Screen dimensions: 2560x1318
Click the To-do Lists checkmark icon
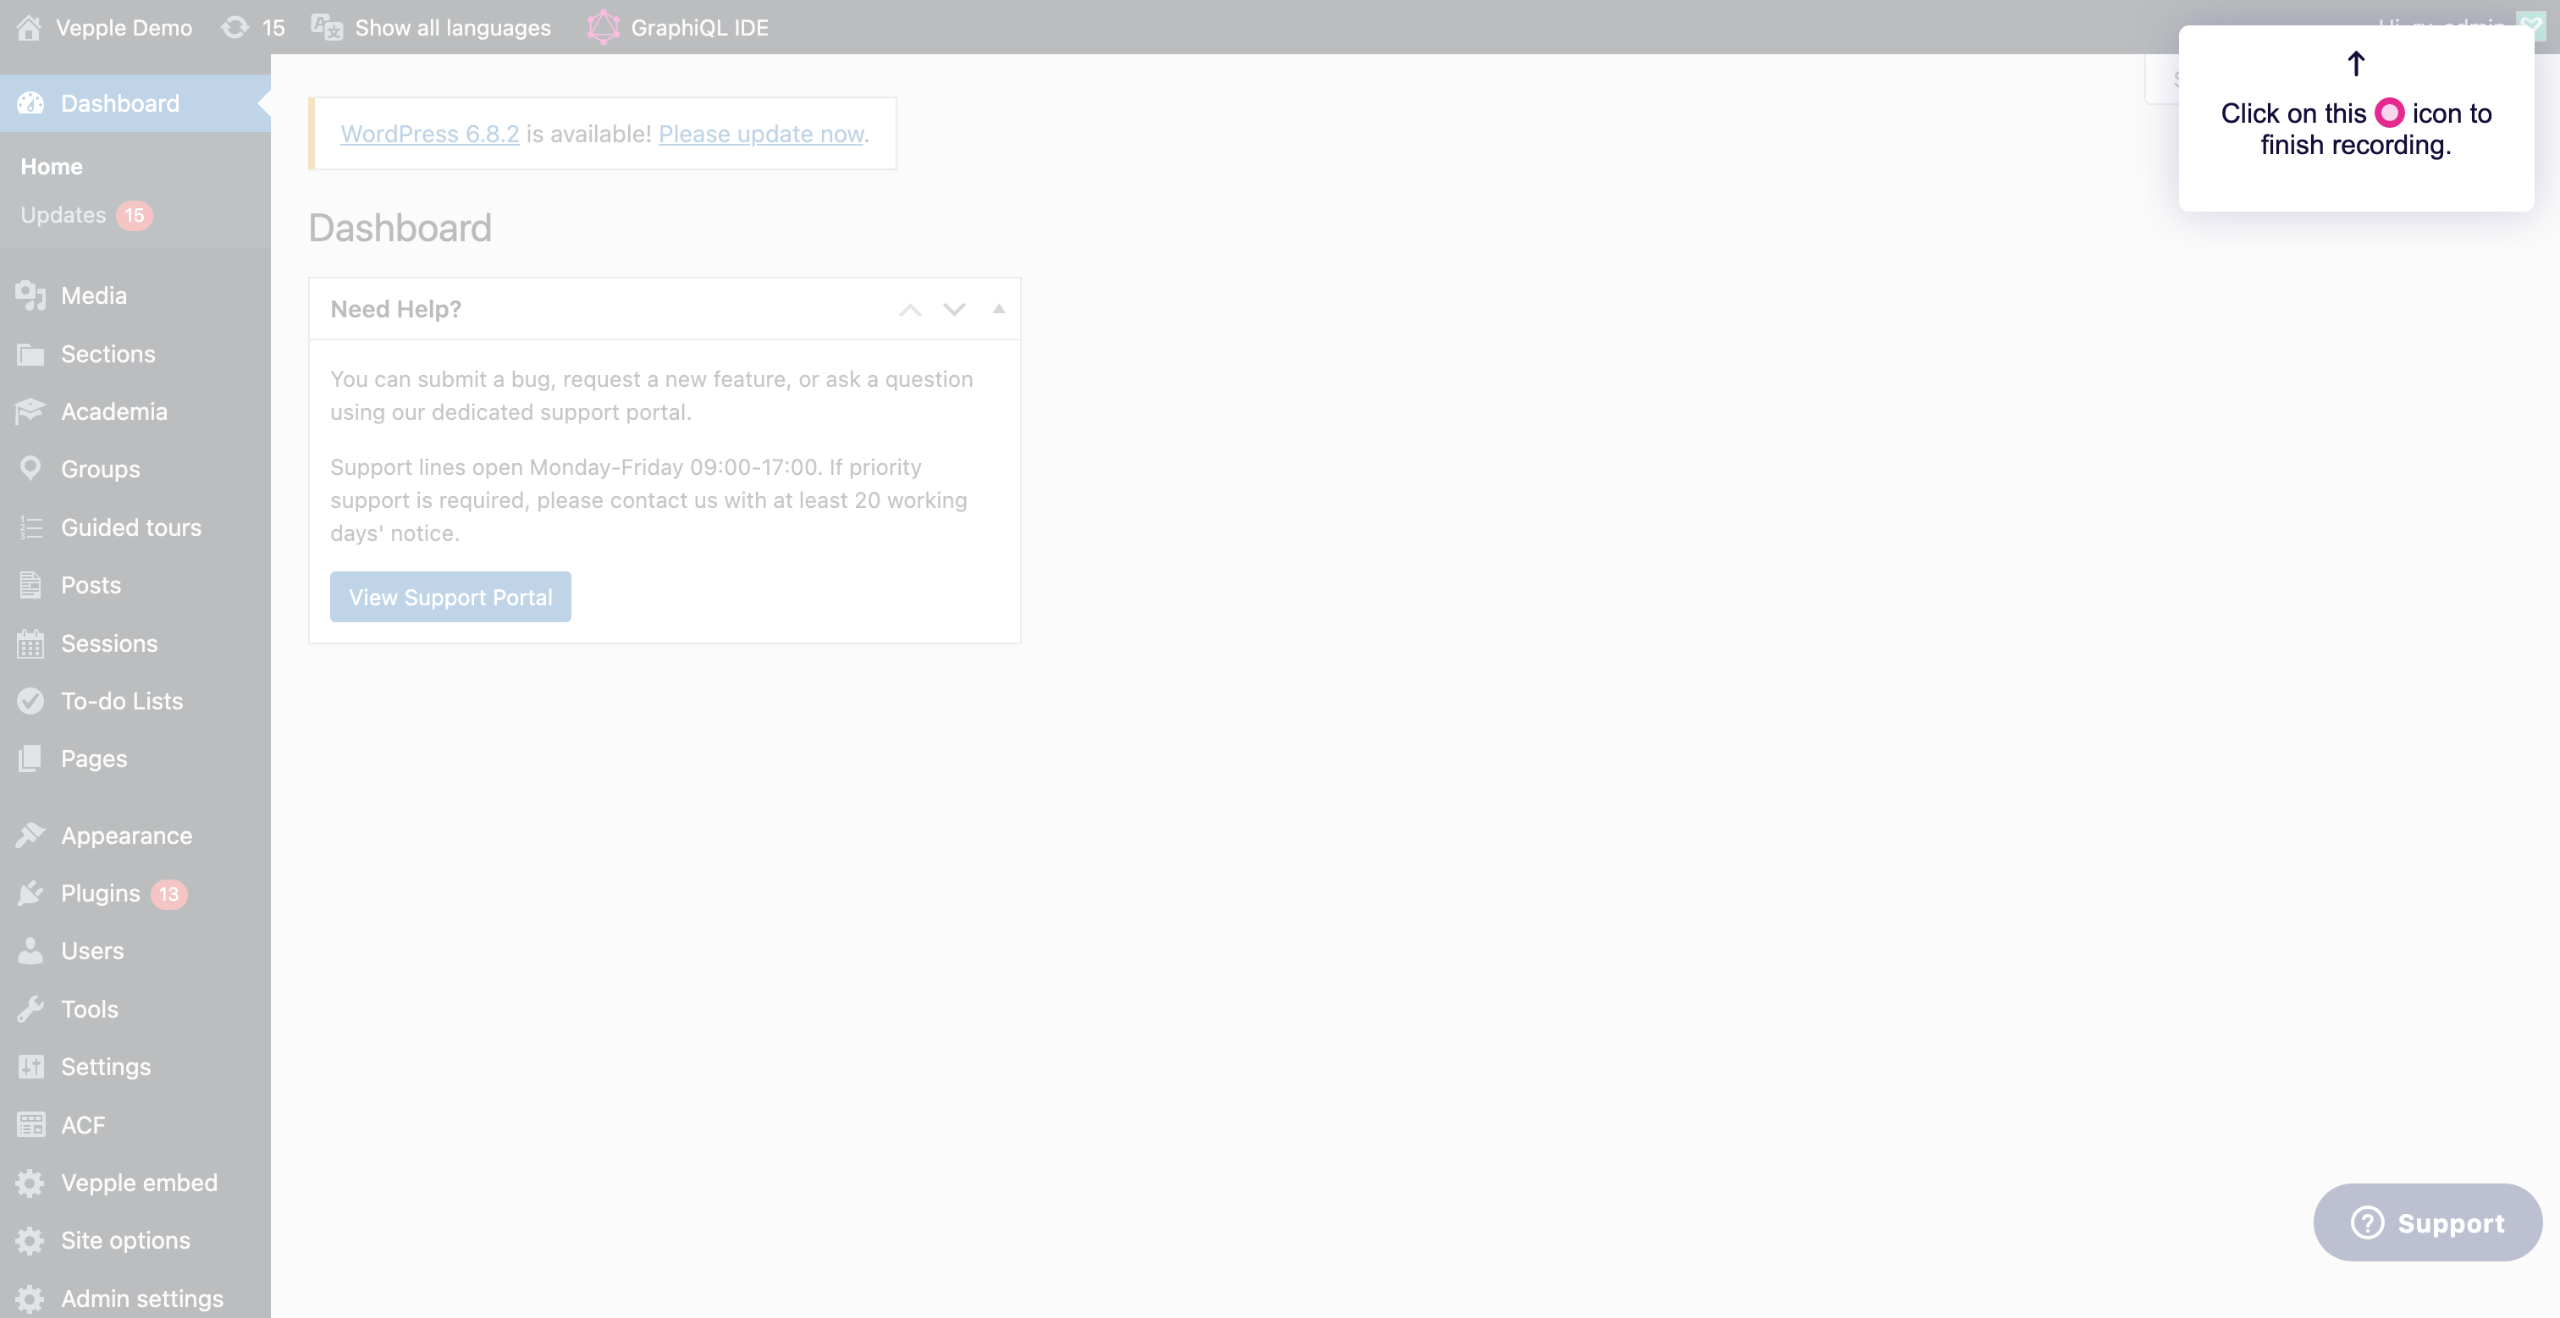tap(31, 701)
